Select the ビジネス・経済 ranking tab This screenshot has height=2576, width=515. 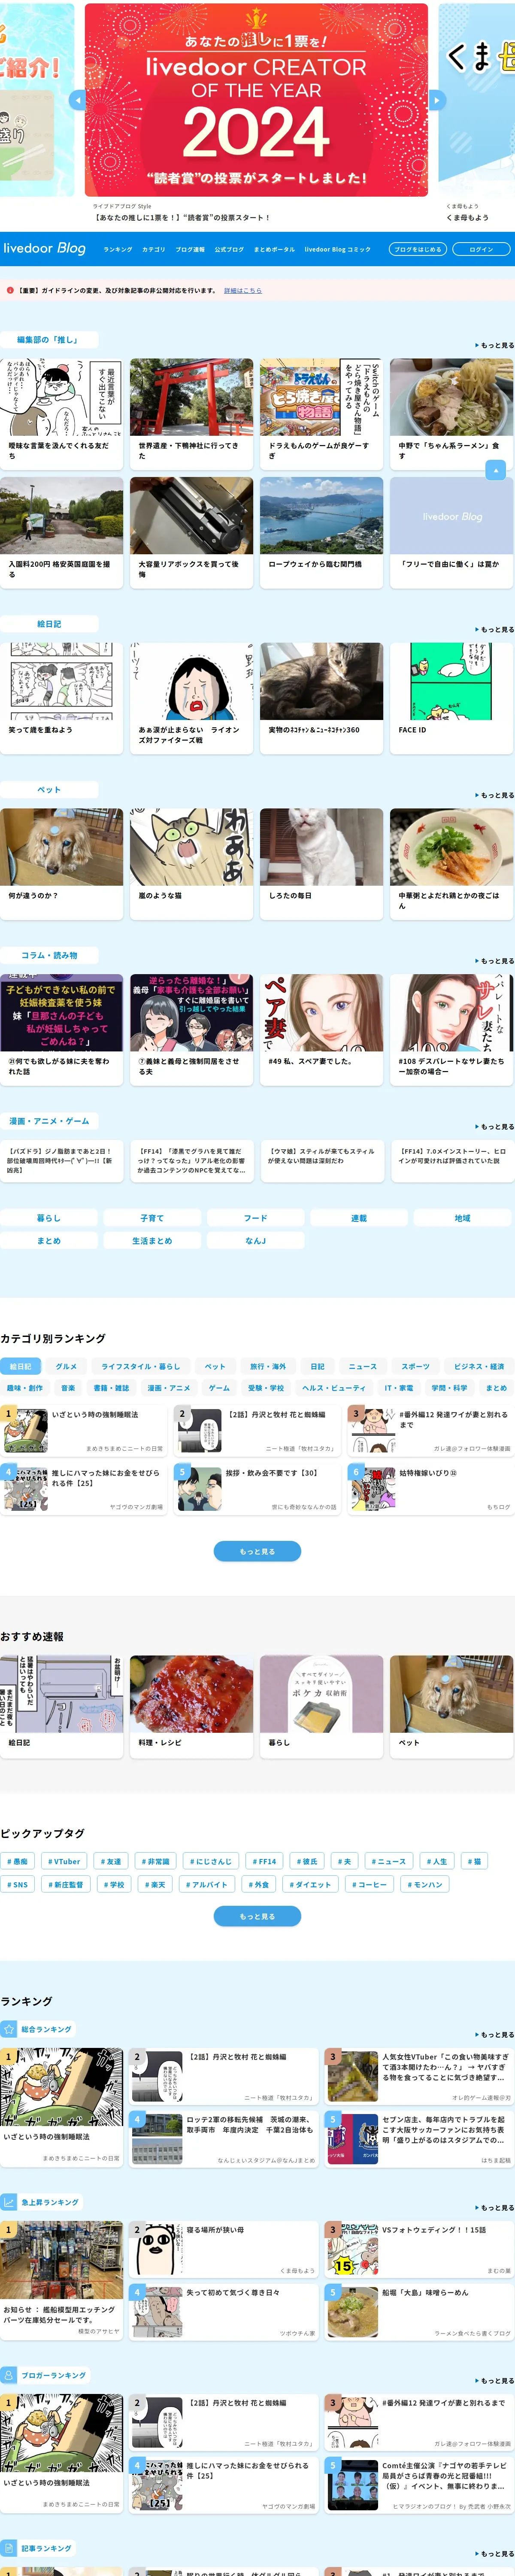[x=479, y=1366]
